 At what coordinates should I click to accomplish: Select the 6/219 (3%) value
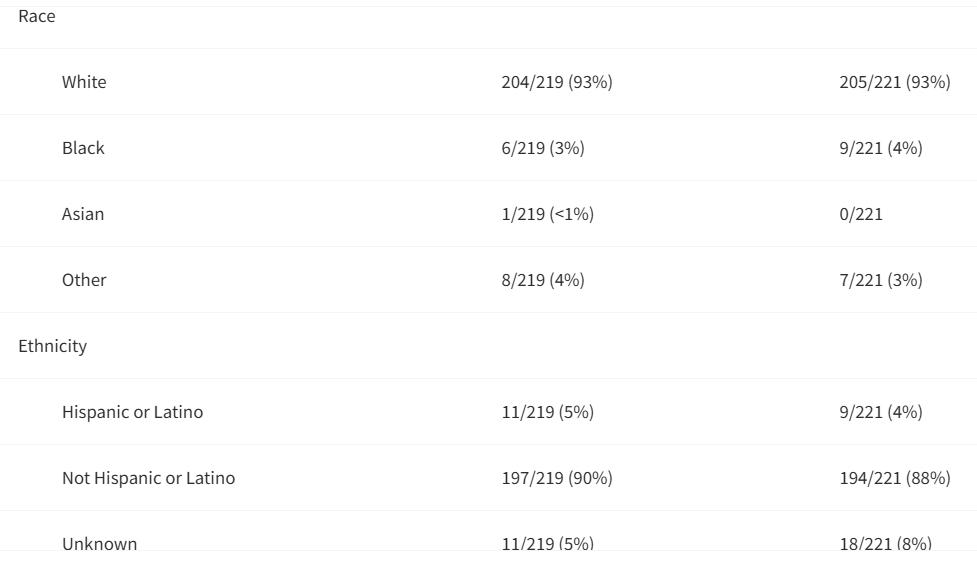tap(542, 148)
